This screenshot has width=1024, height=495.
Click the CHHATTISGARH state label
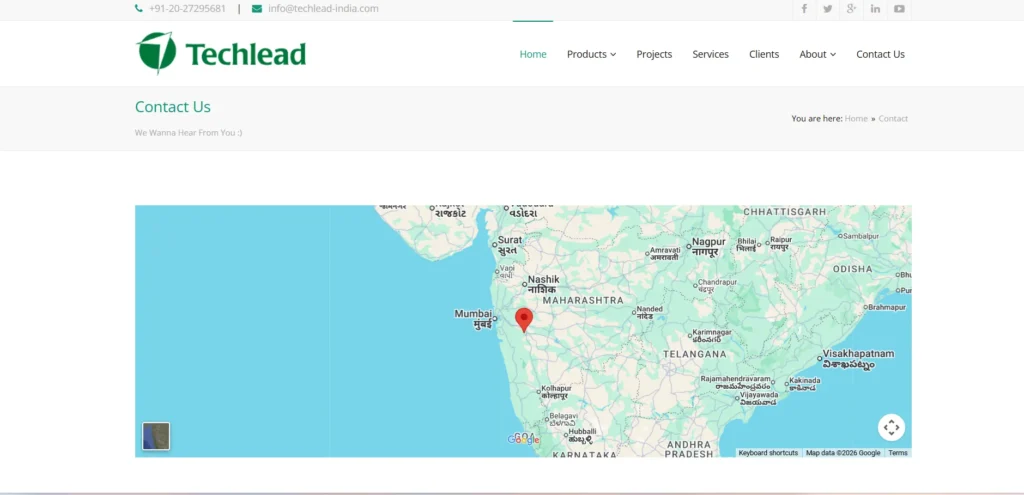click(x=784, y=212)
